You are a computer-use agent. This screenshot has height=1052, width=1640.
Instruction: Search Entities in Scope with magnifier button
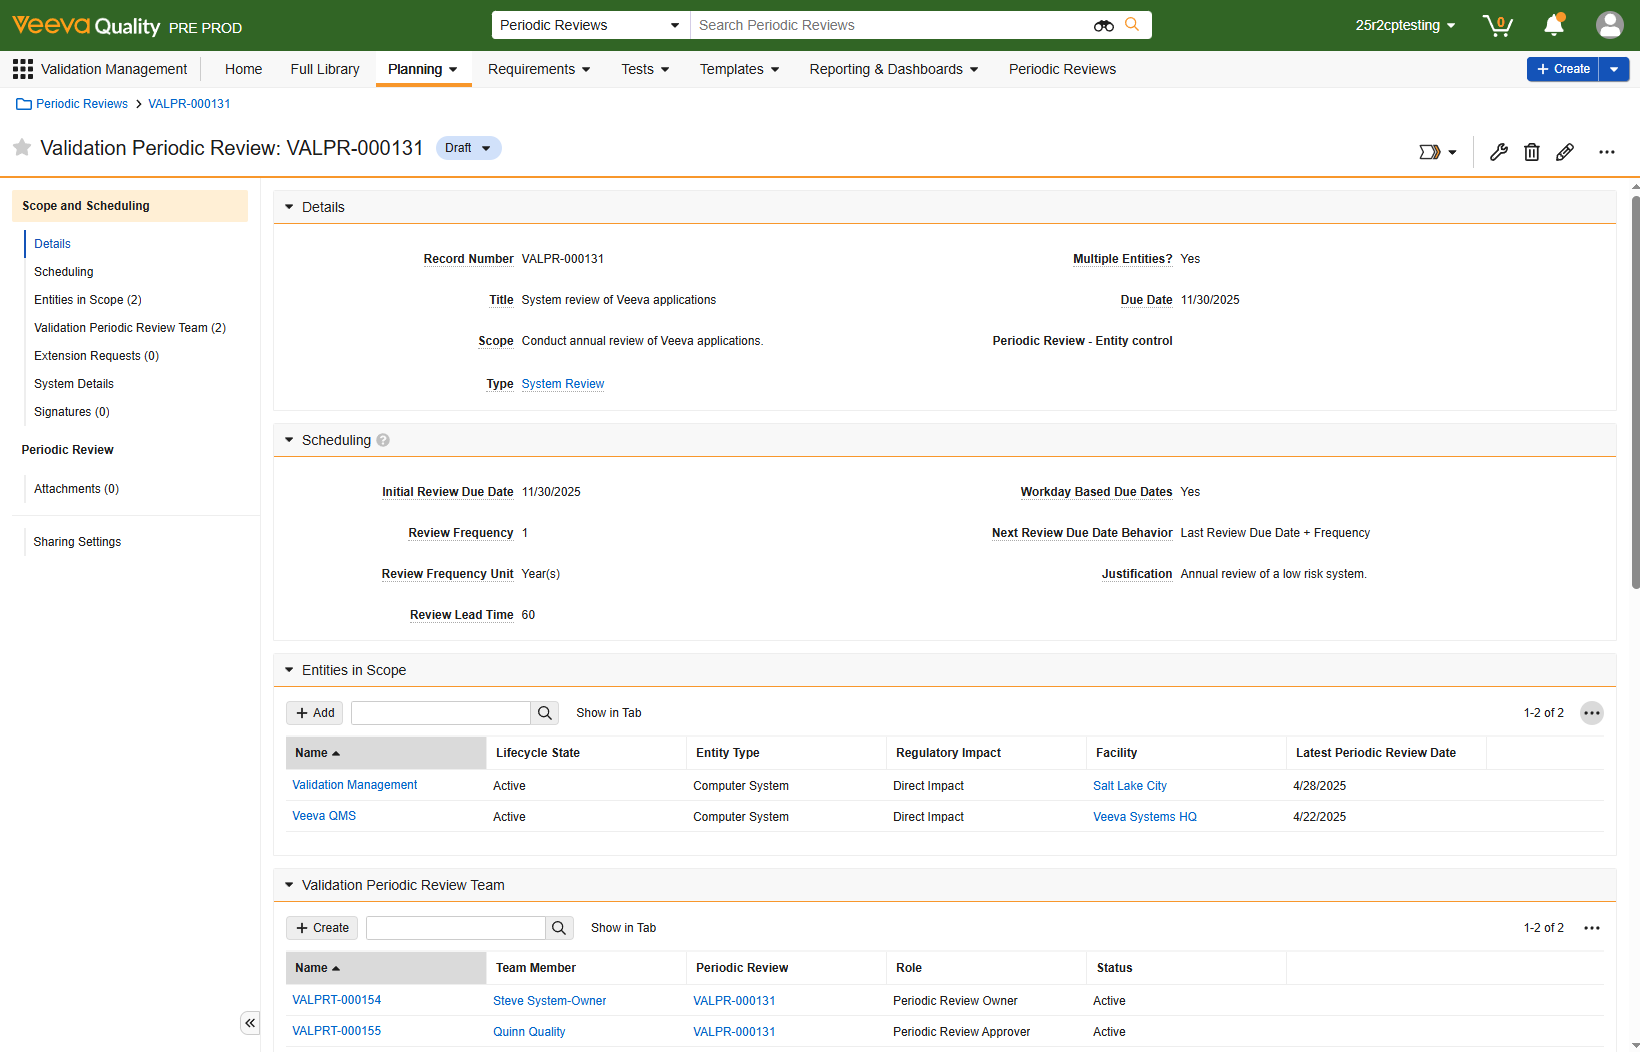(x=545, y=713)
